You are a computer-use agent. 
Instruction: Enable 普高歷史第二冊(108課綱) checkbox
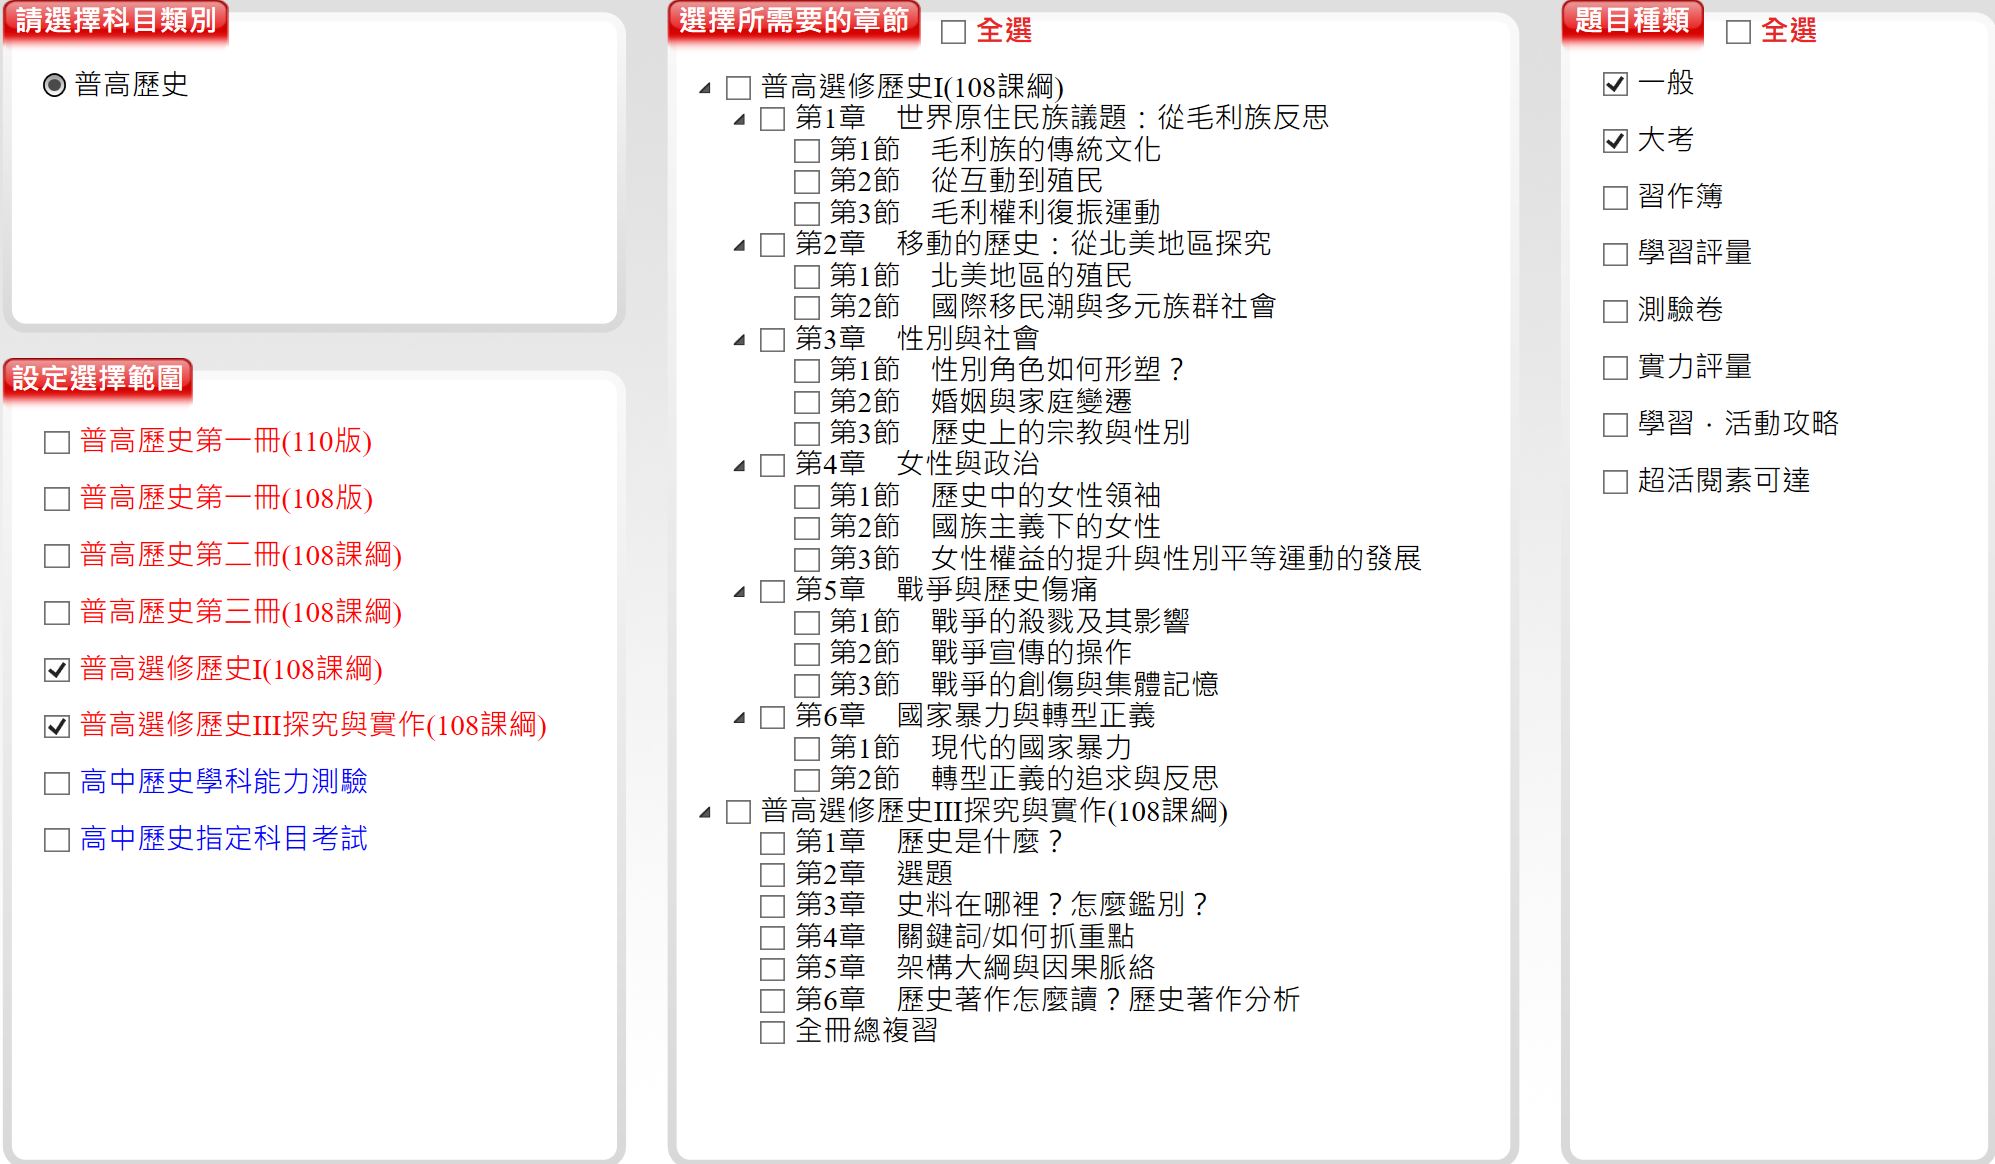[x=57, y=556]
